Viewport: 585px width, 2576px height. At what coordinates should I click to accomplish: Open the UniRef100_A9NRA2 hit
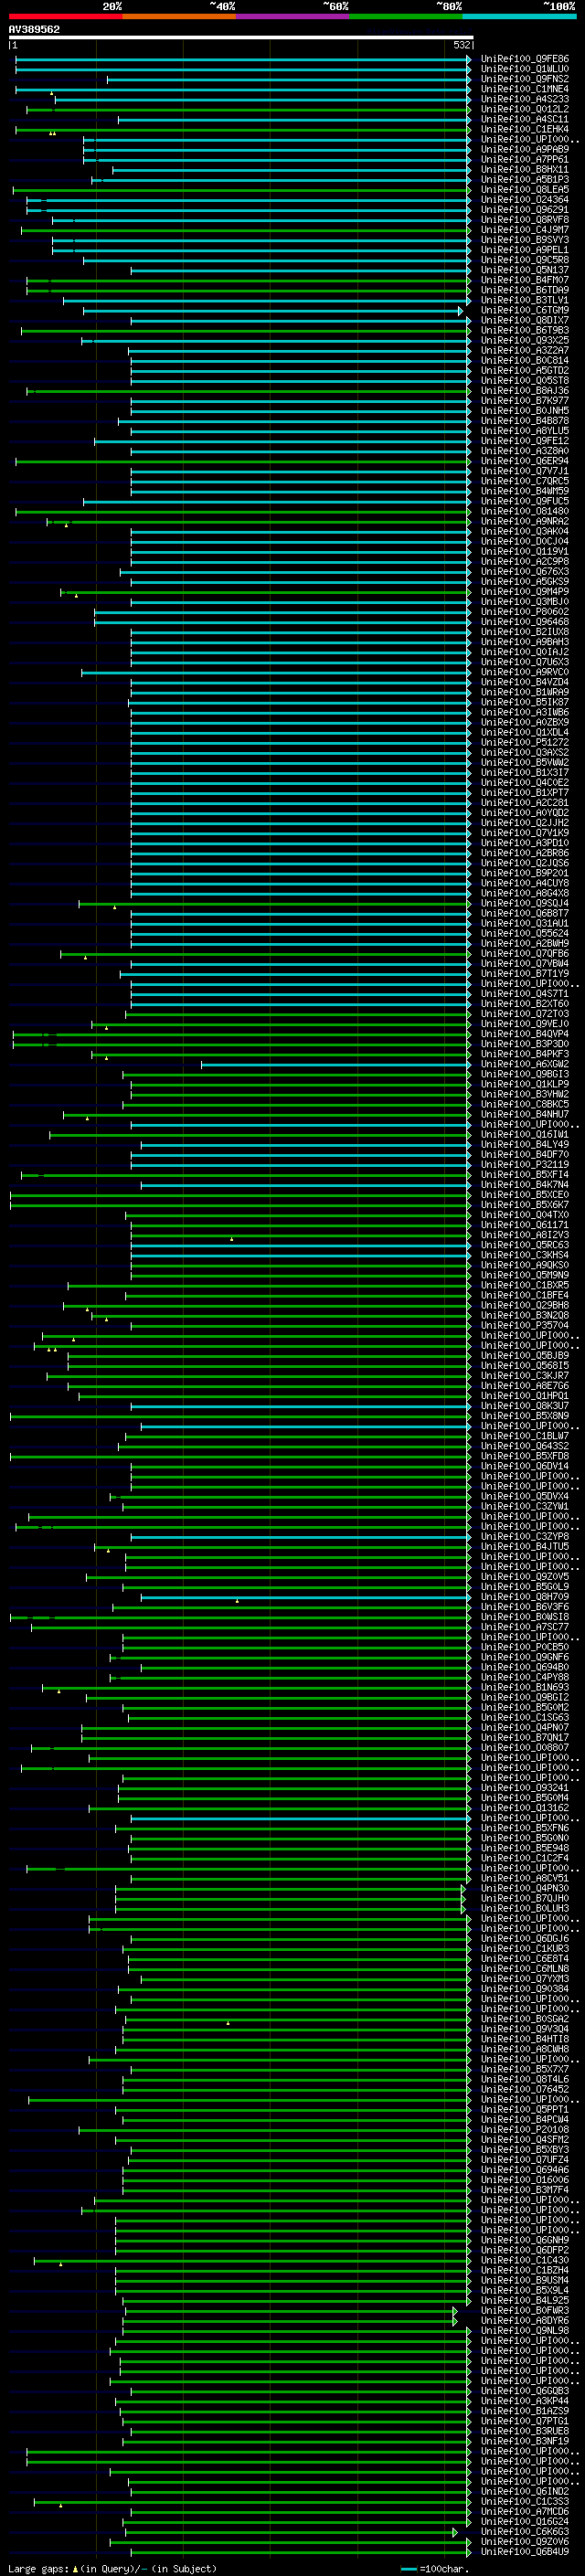tap(524, 521)
